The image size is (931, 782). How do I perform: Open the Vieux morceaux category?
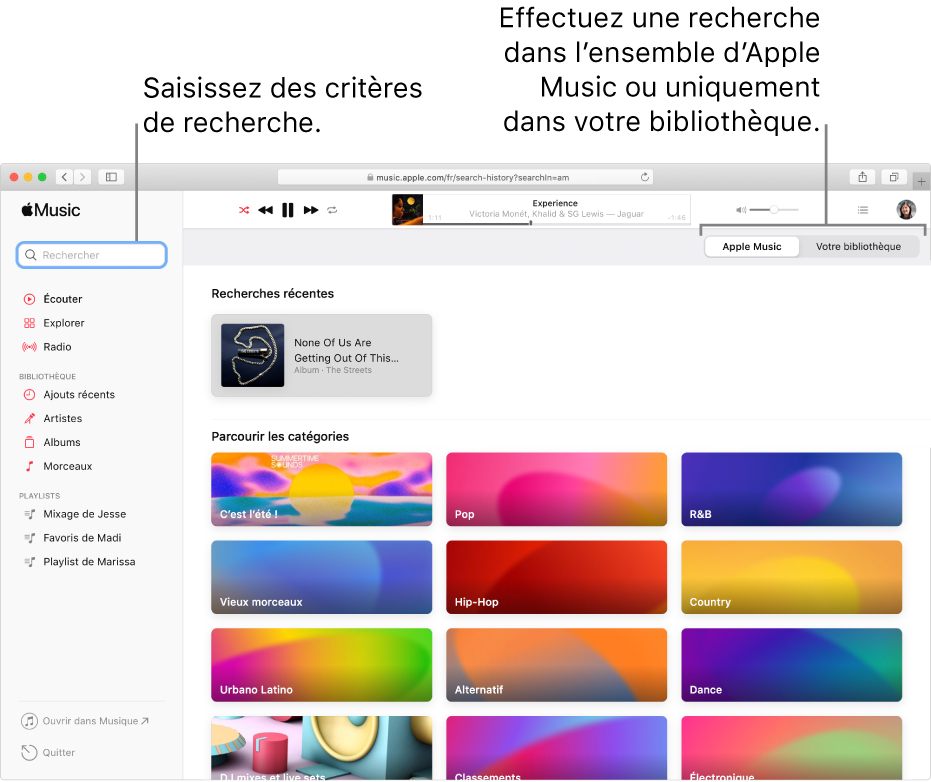coord(321,577)
